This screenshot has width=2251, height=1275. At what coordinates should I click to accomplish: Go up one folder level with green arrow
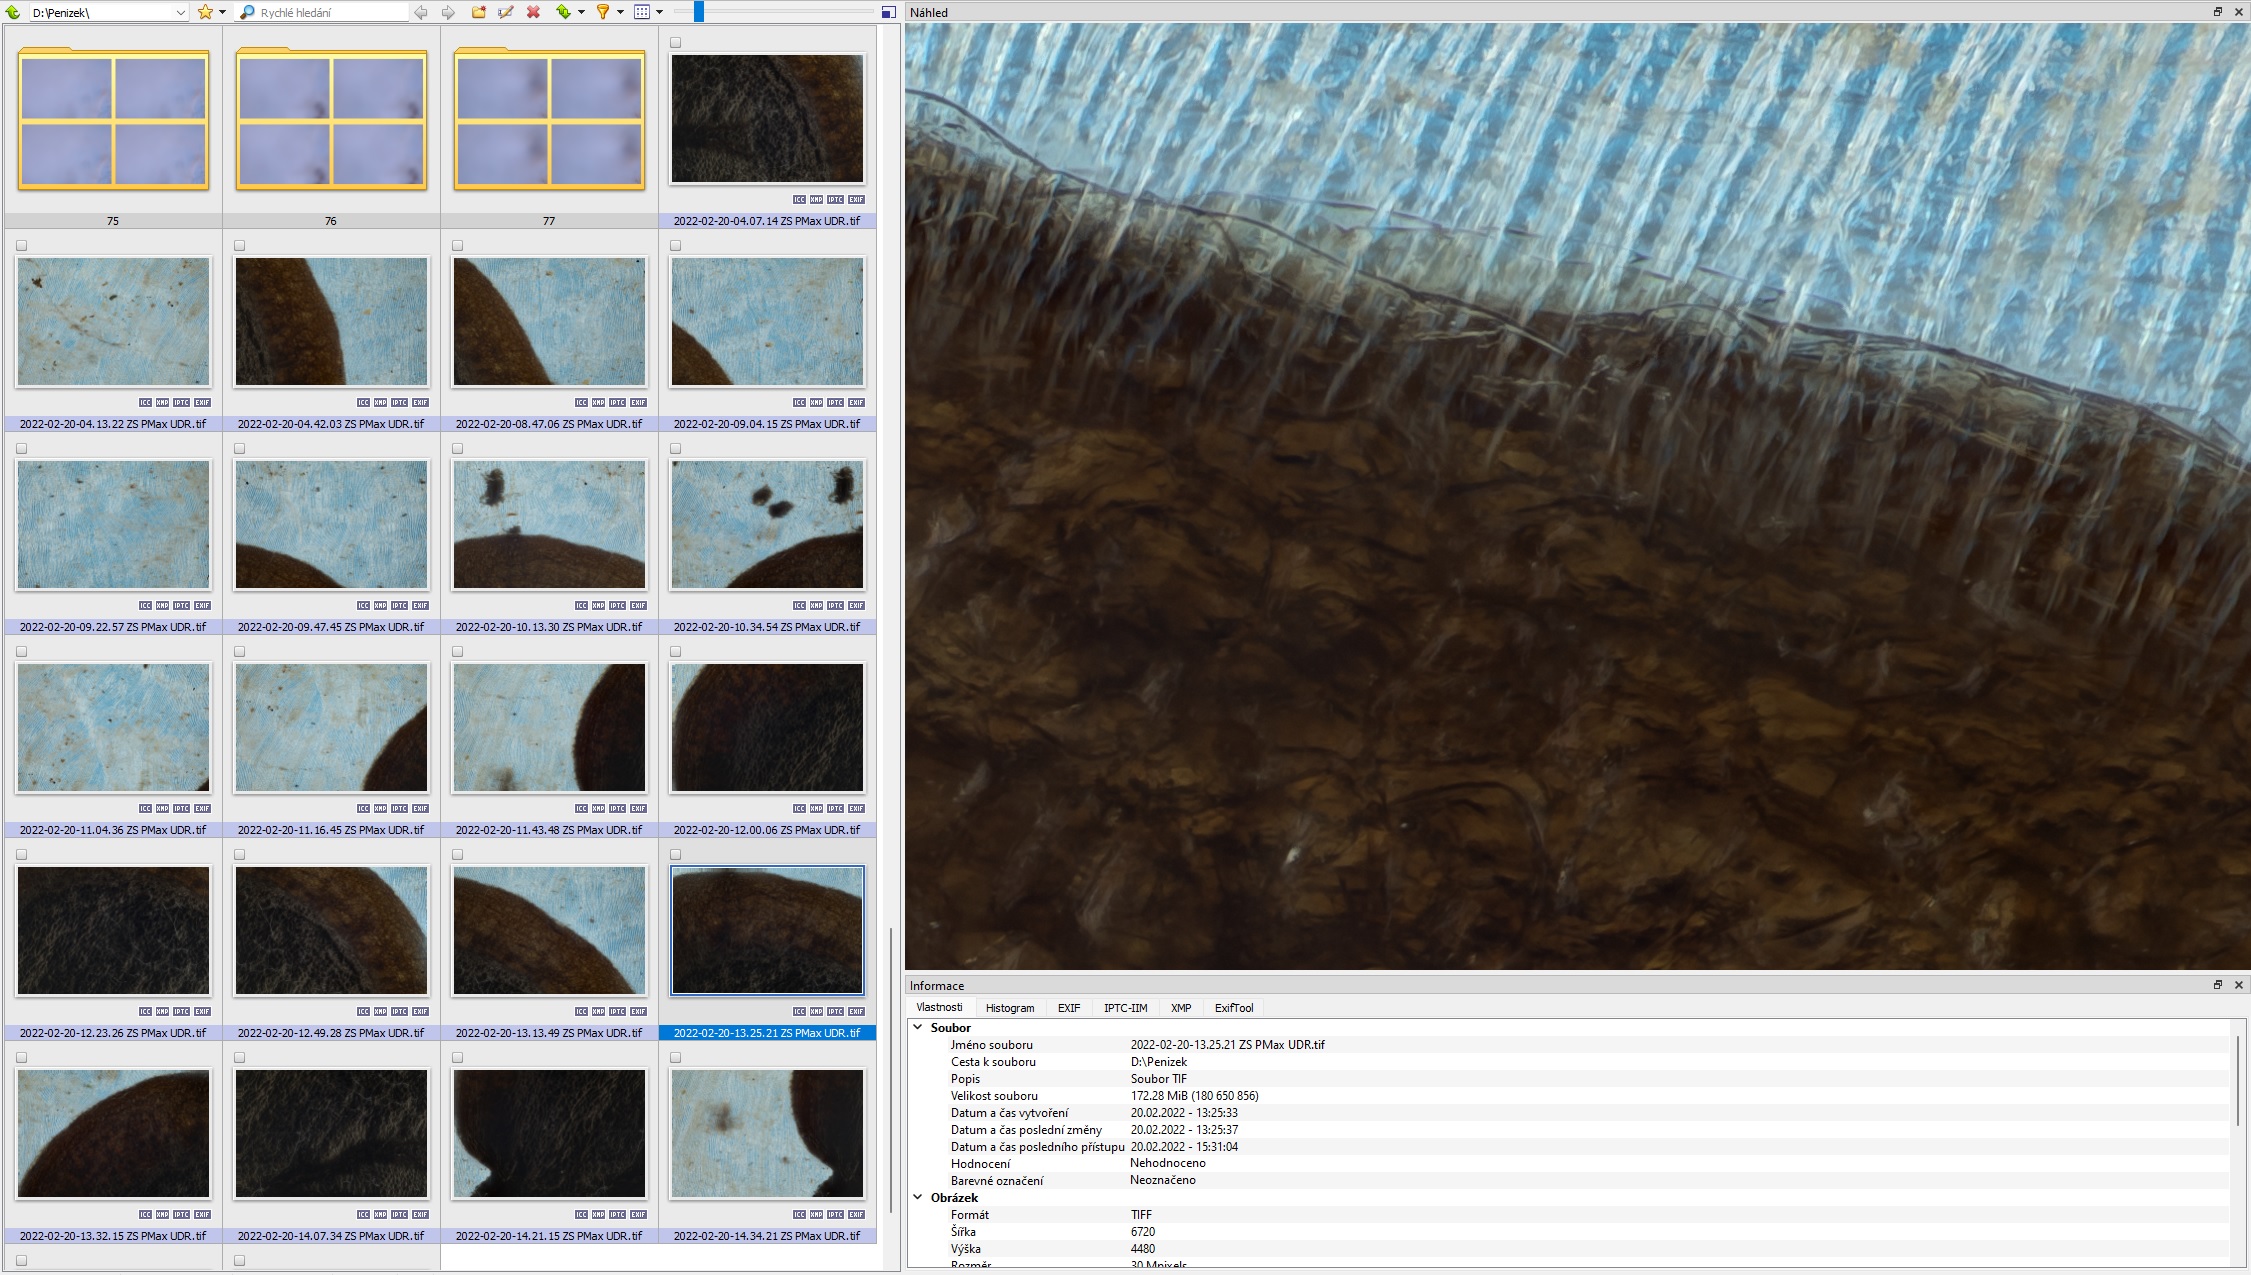(x=13, y=12)
